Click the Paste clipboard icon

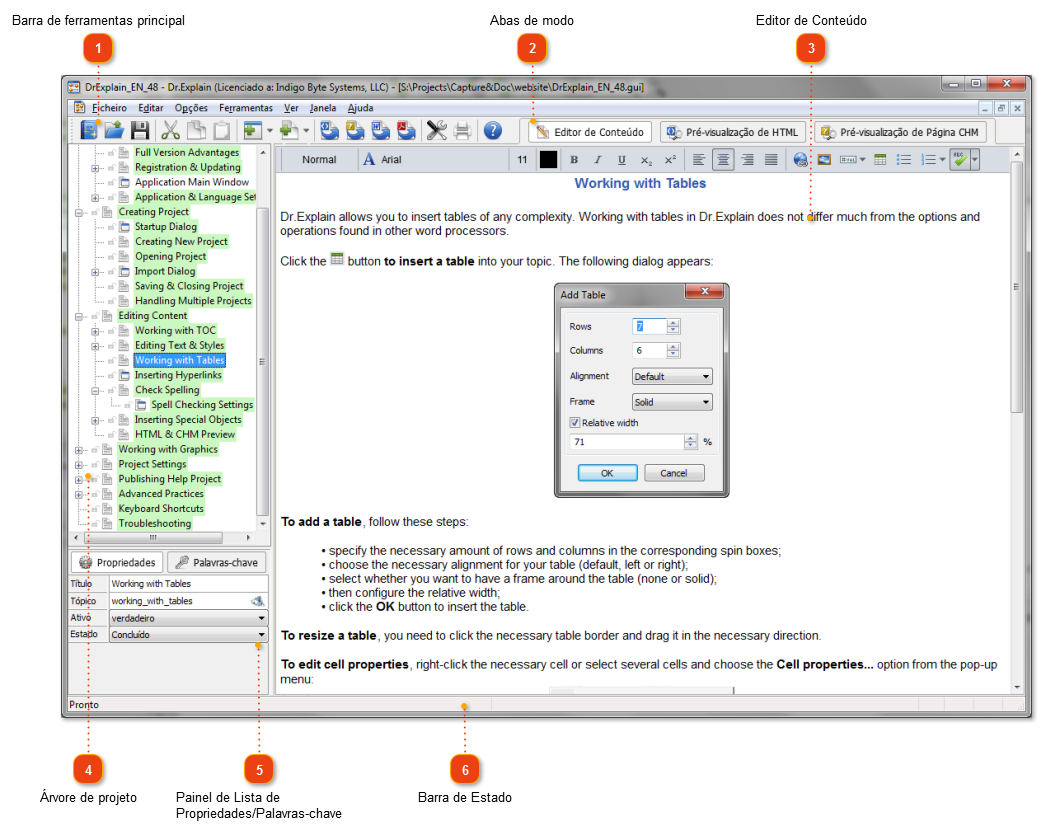click(x=222, y=131)
